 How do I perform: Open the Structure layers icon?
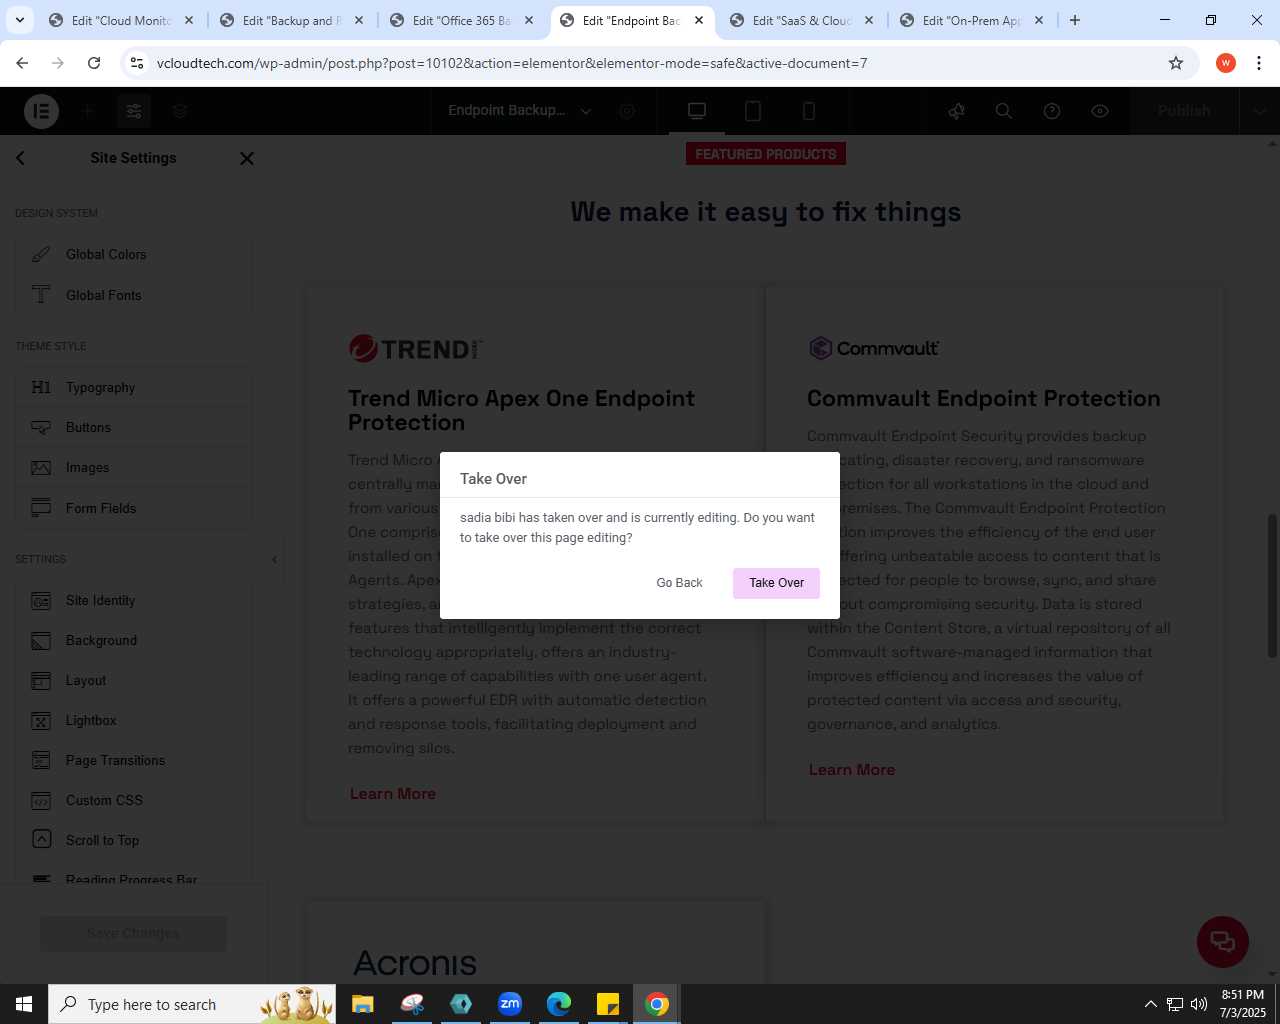(x=180, y=111)
